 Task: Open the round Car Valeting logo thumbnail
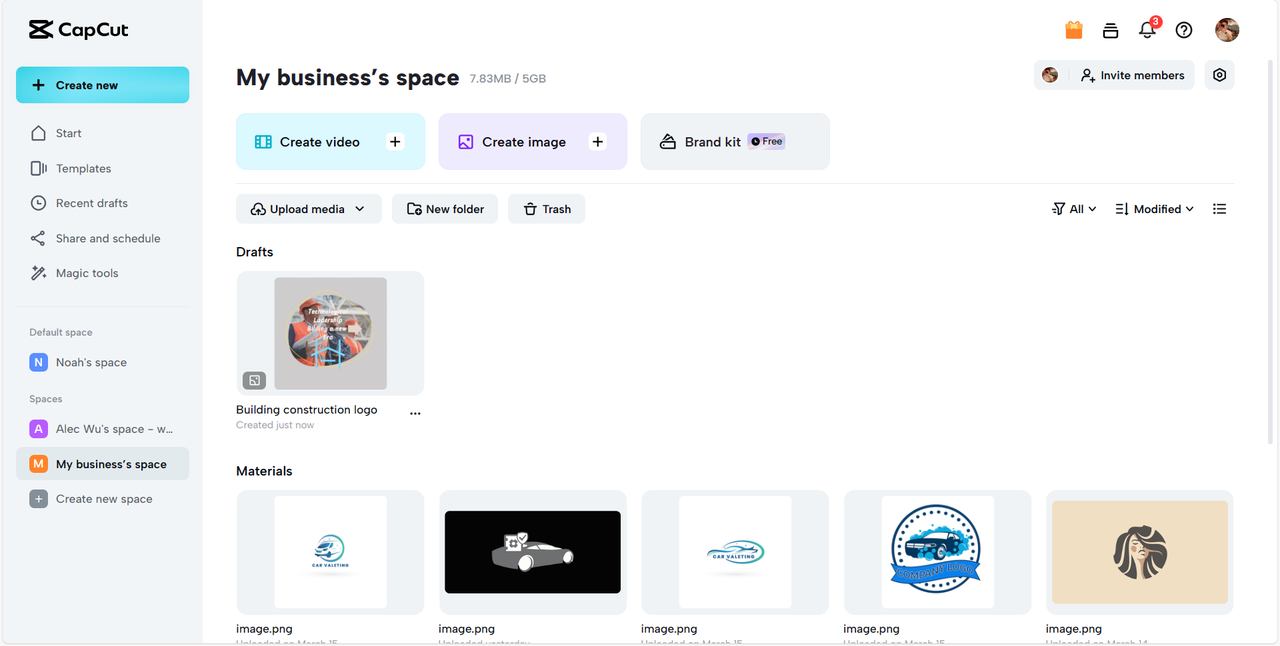[x=330, y=552]
